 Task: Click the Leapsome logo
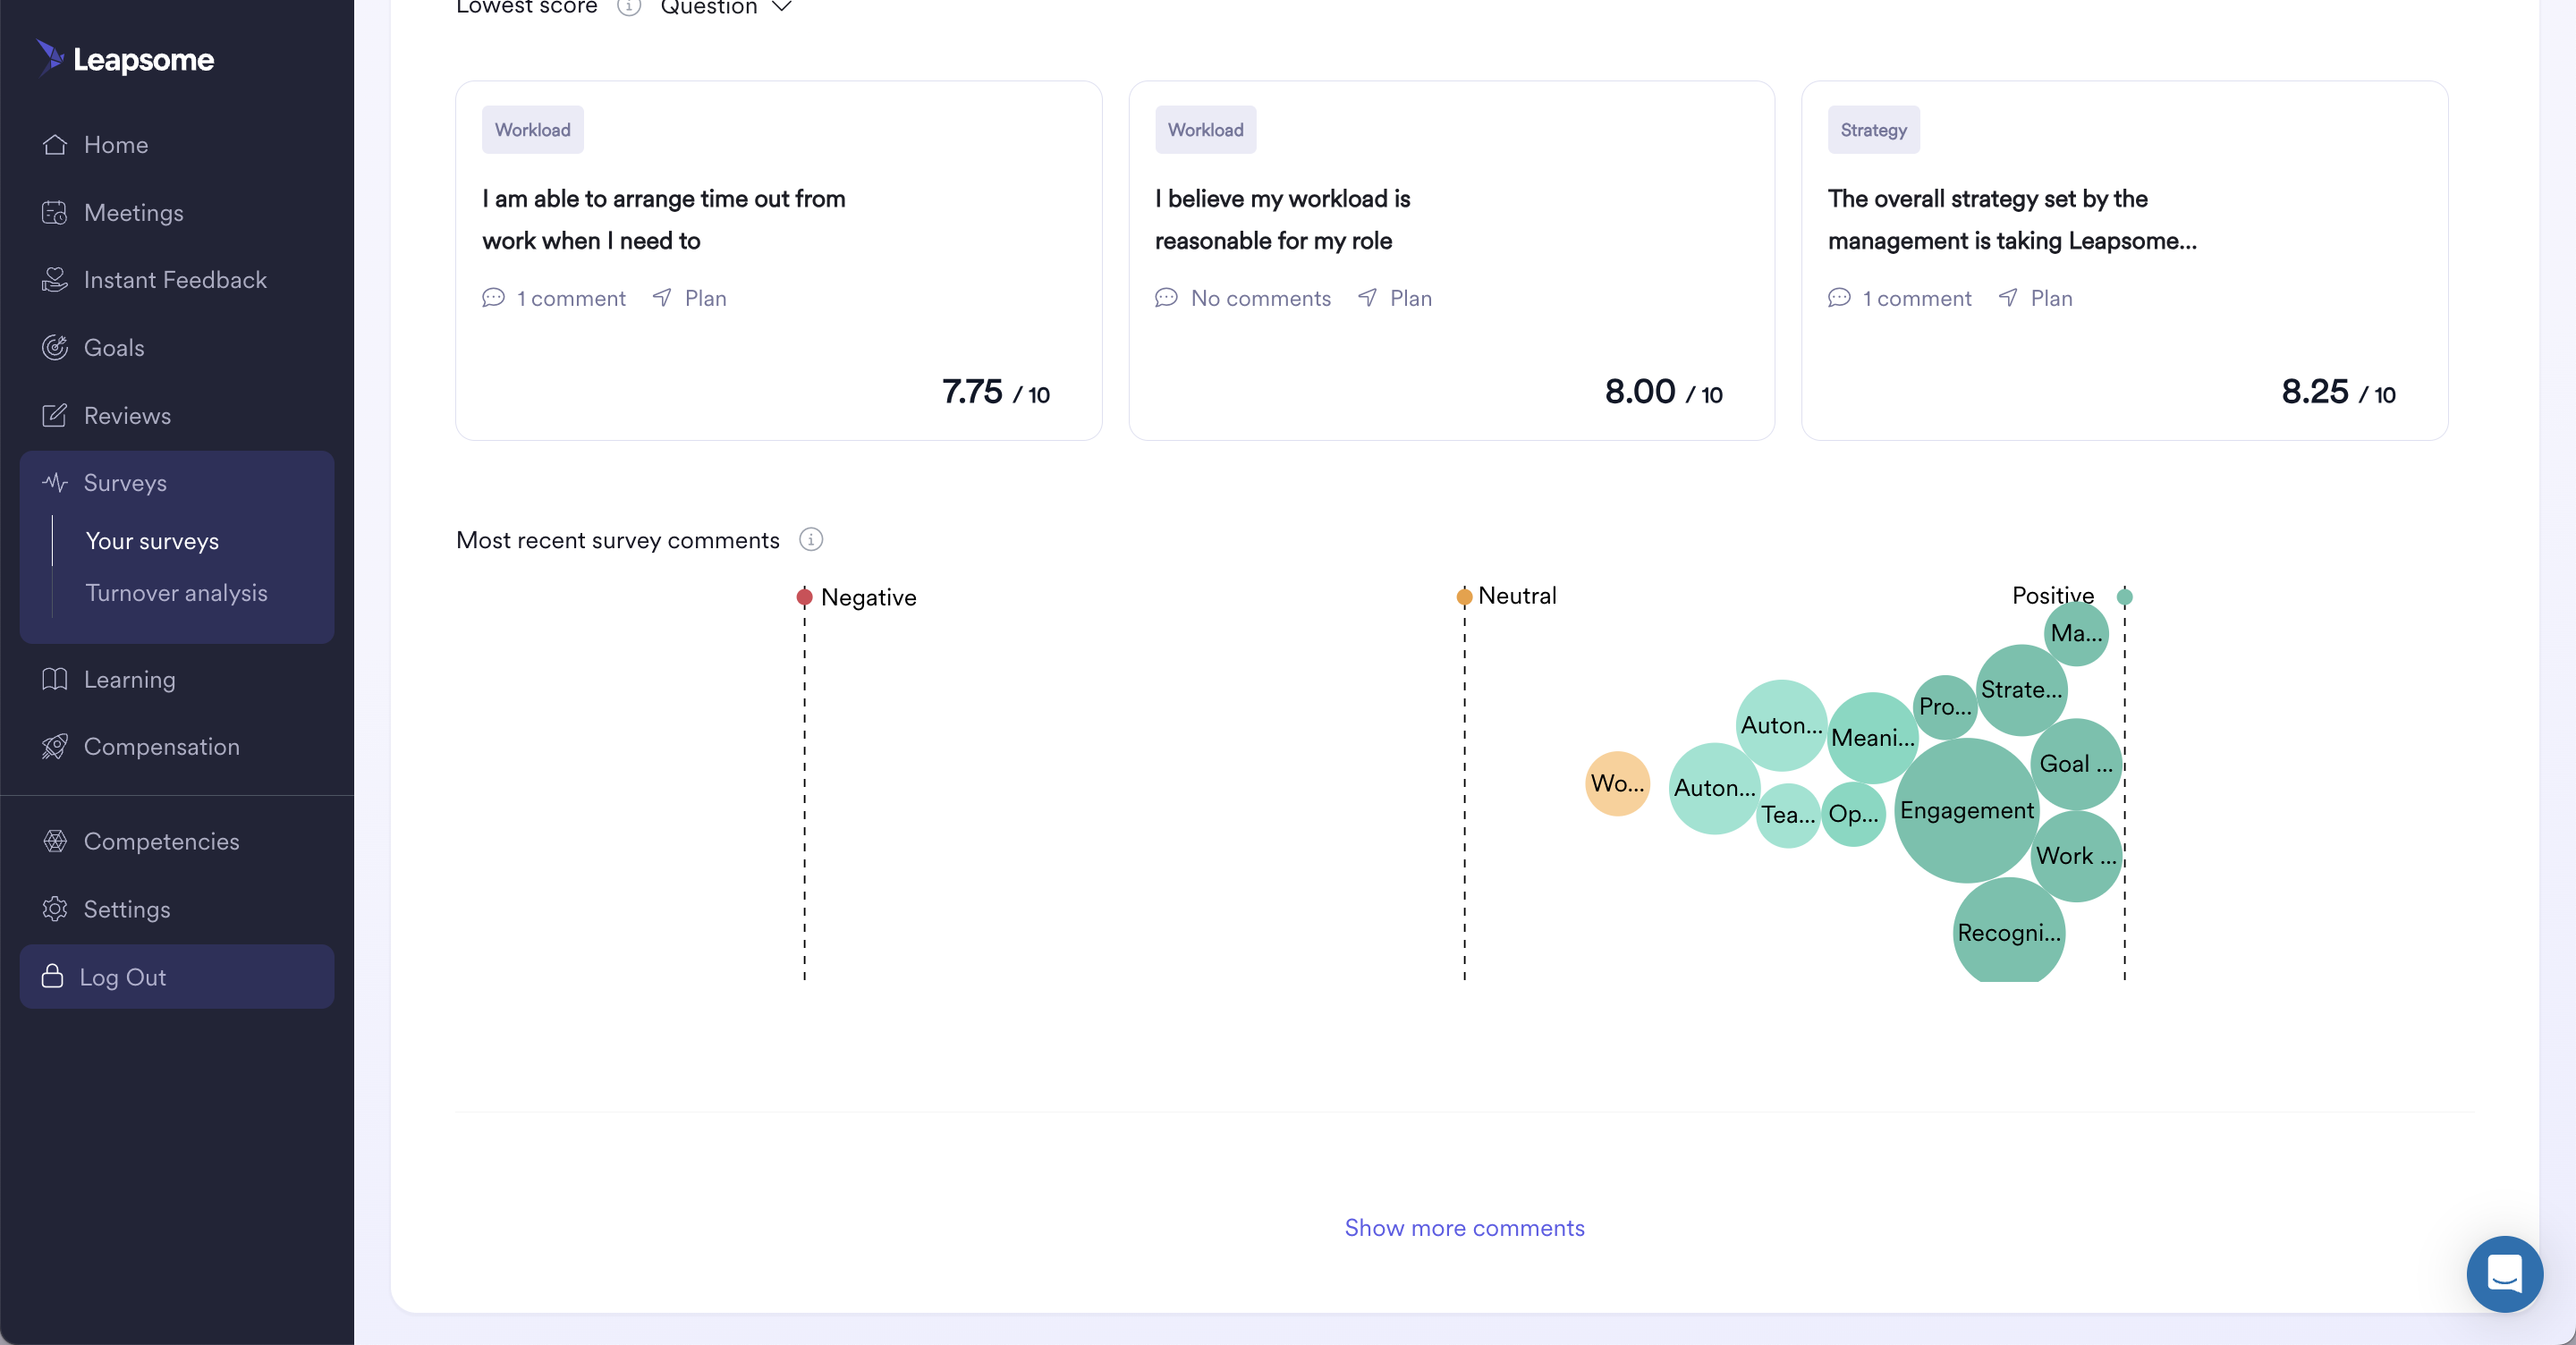126,59
